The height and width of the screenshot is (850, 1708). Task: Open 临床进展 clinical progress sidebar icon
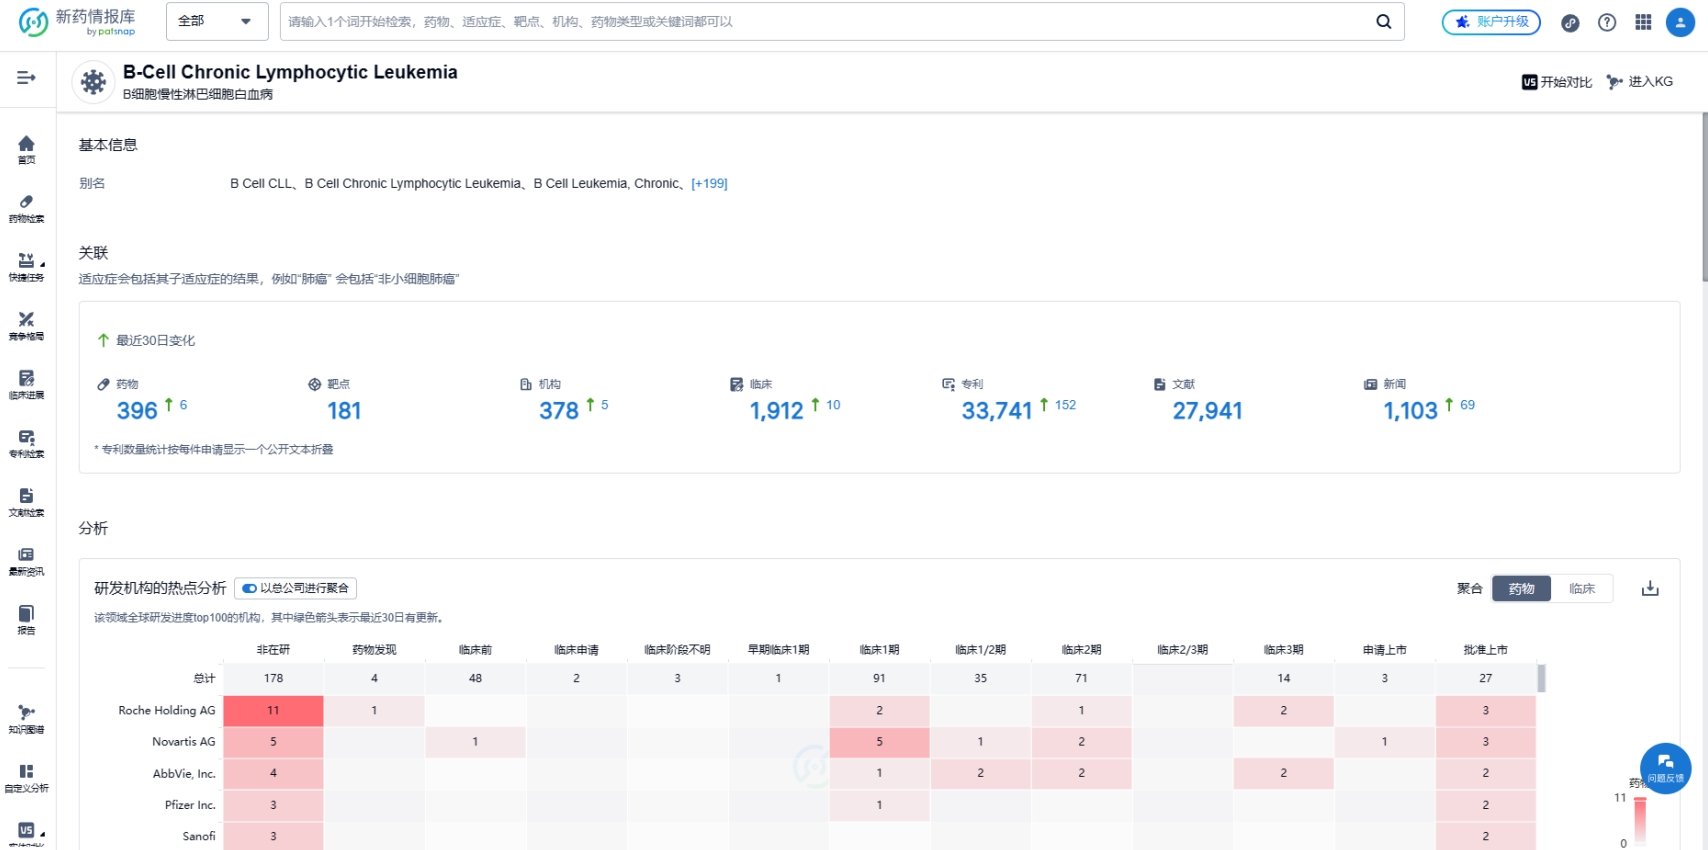(x=26, y=384)
